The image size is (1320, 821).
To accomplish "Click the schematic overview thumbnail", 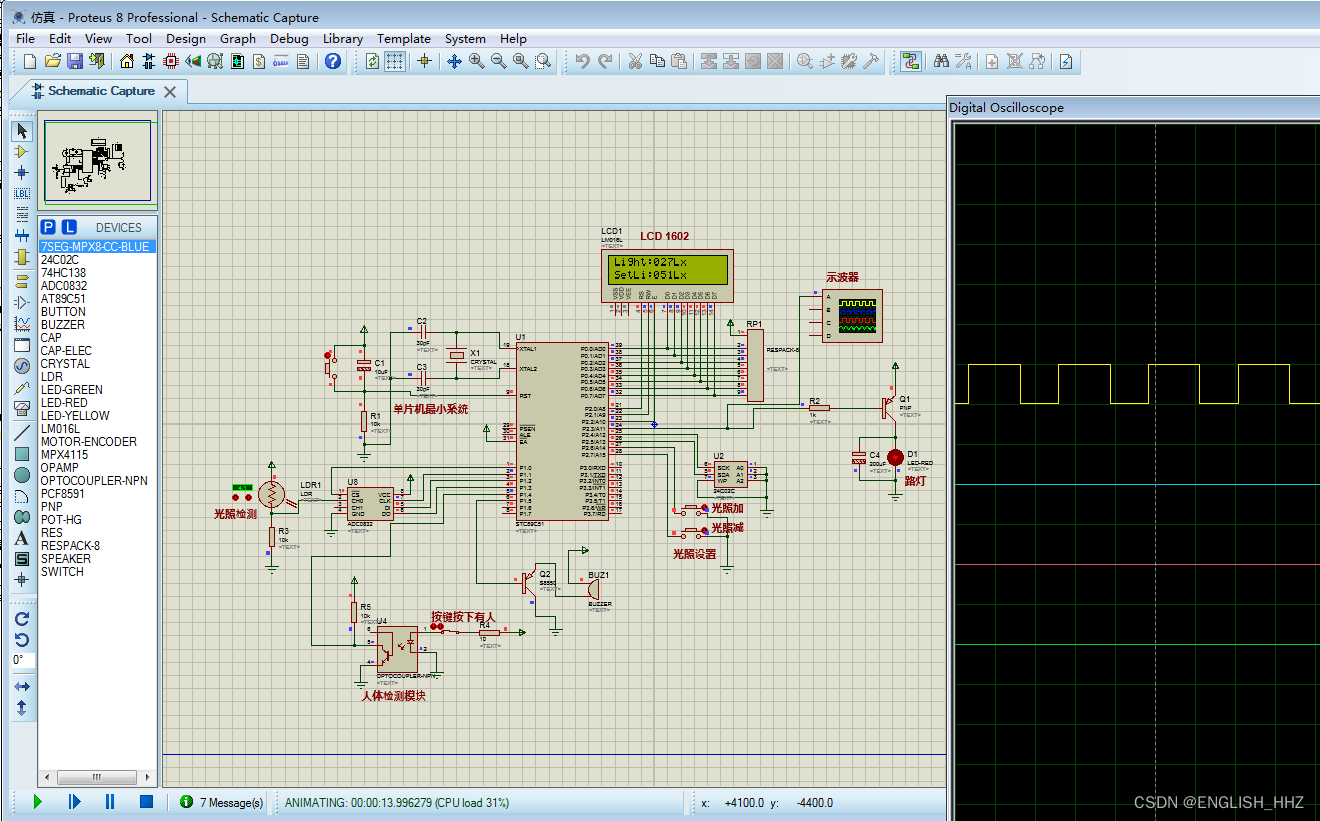I will [x=96, y=162].
